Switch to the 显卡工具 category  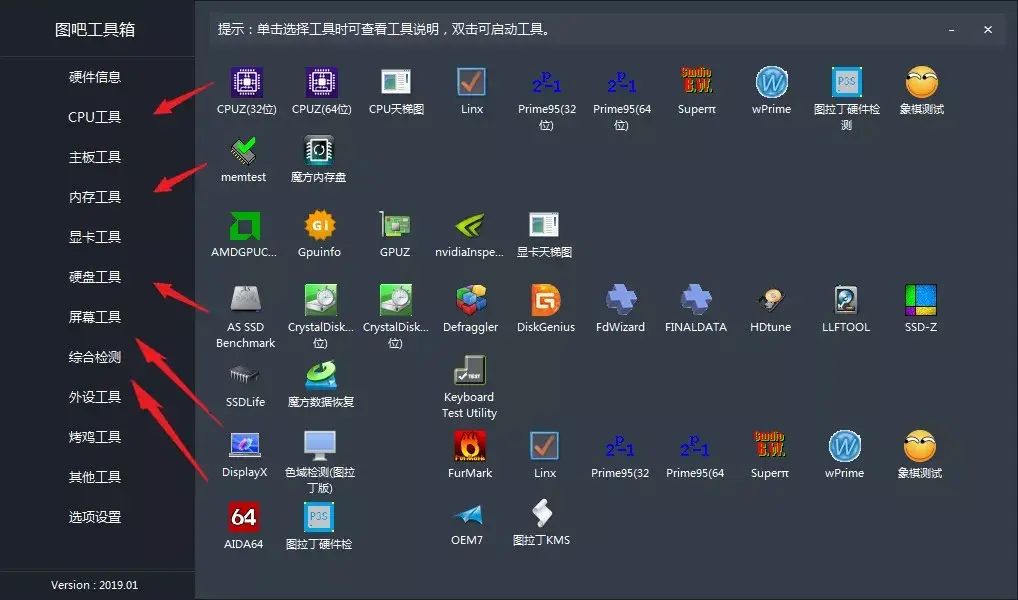tap(97, 237)
